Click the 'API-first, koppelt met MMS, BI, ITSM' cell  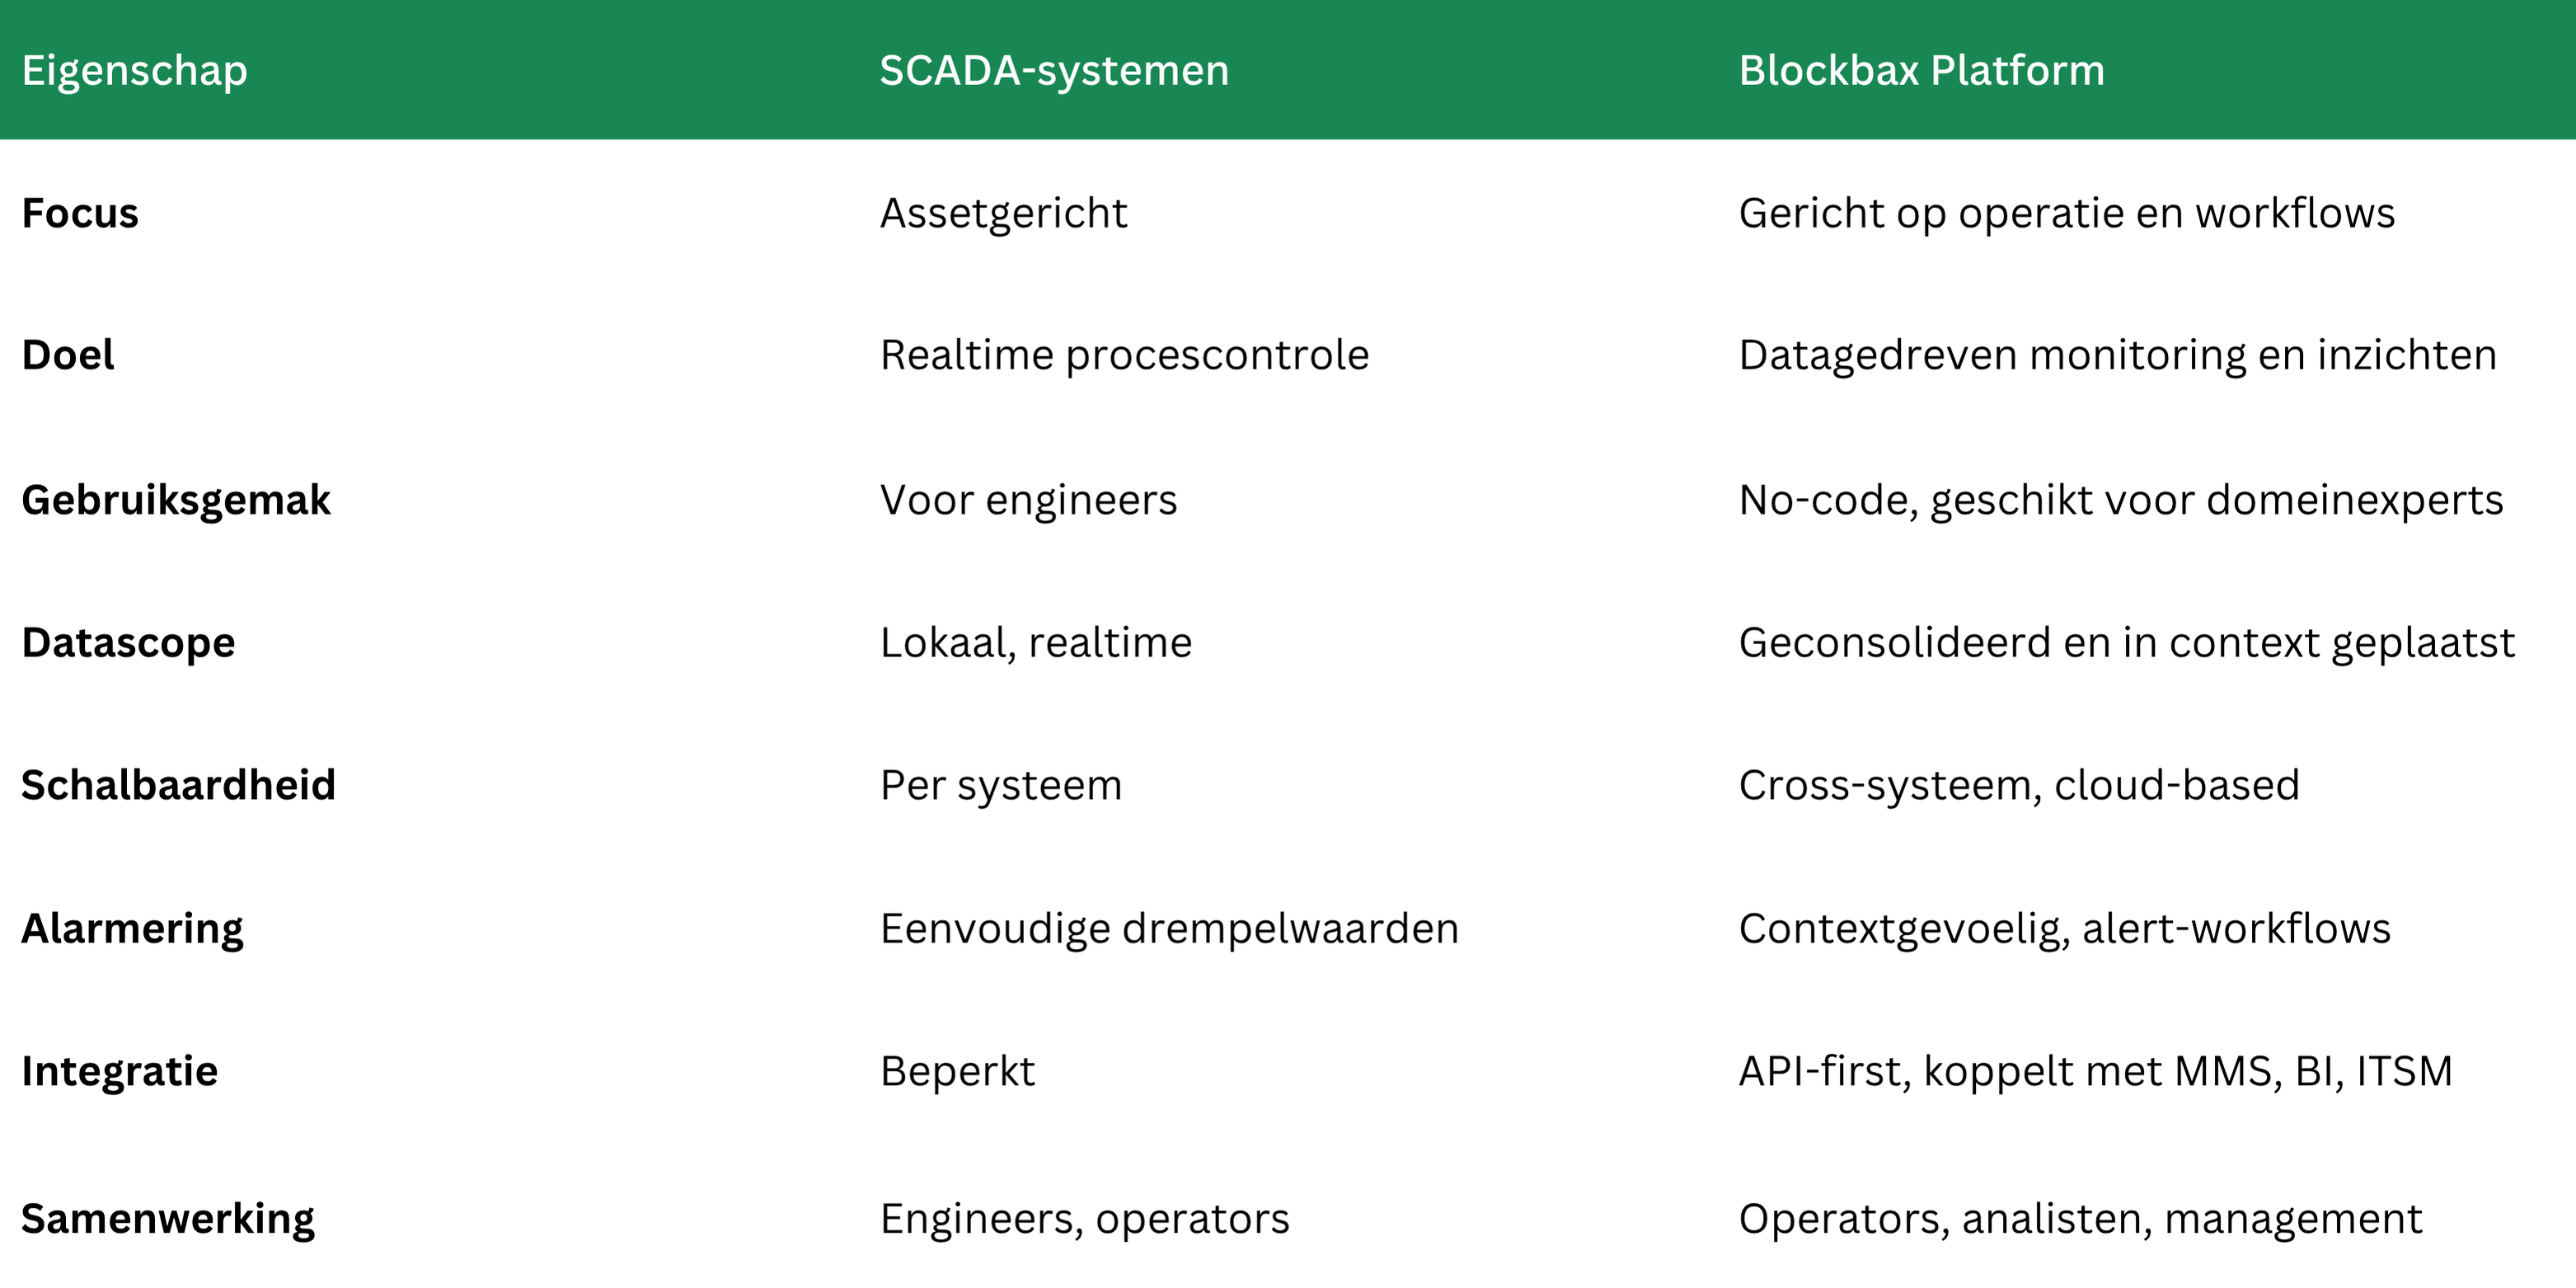[2095, 1071]
